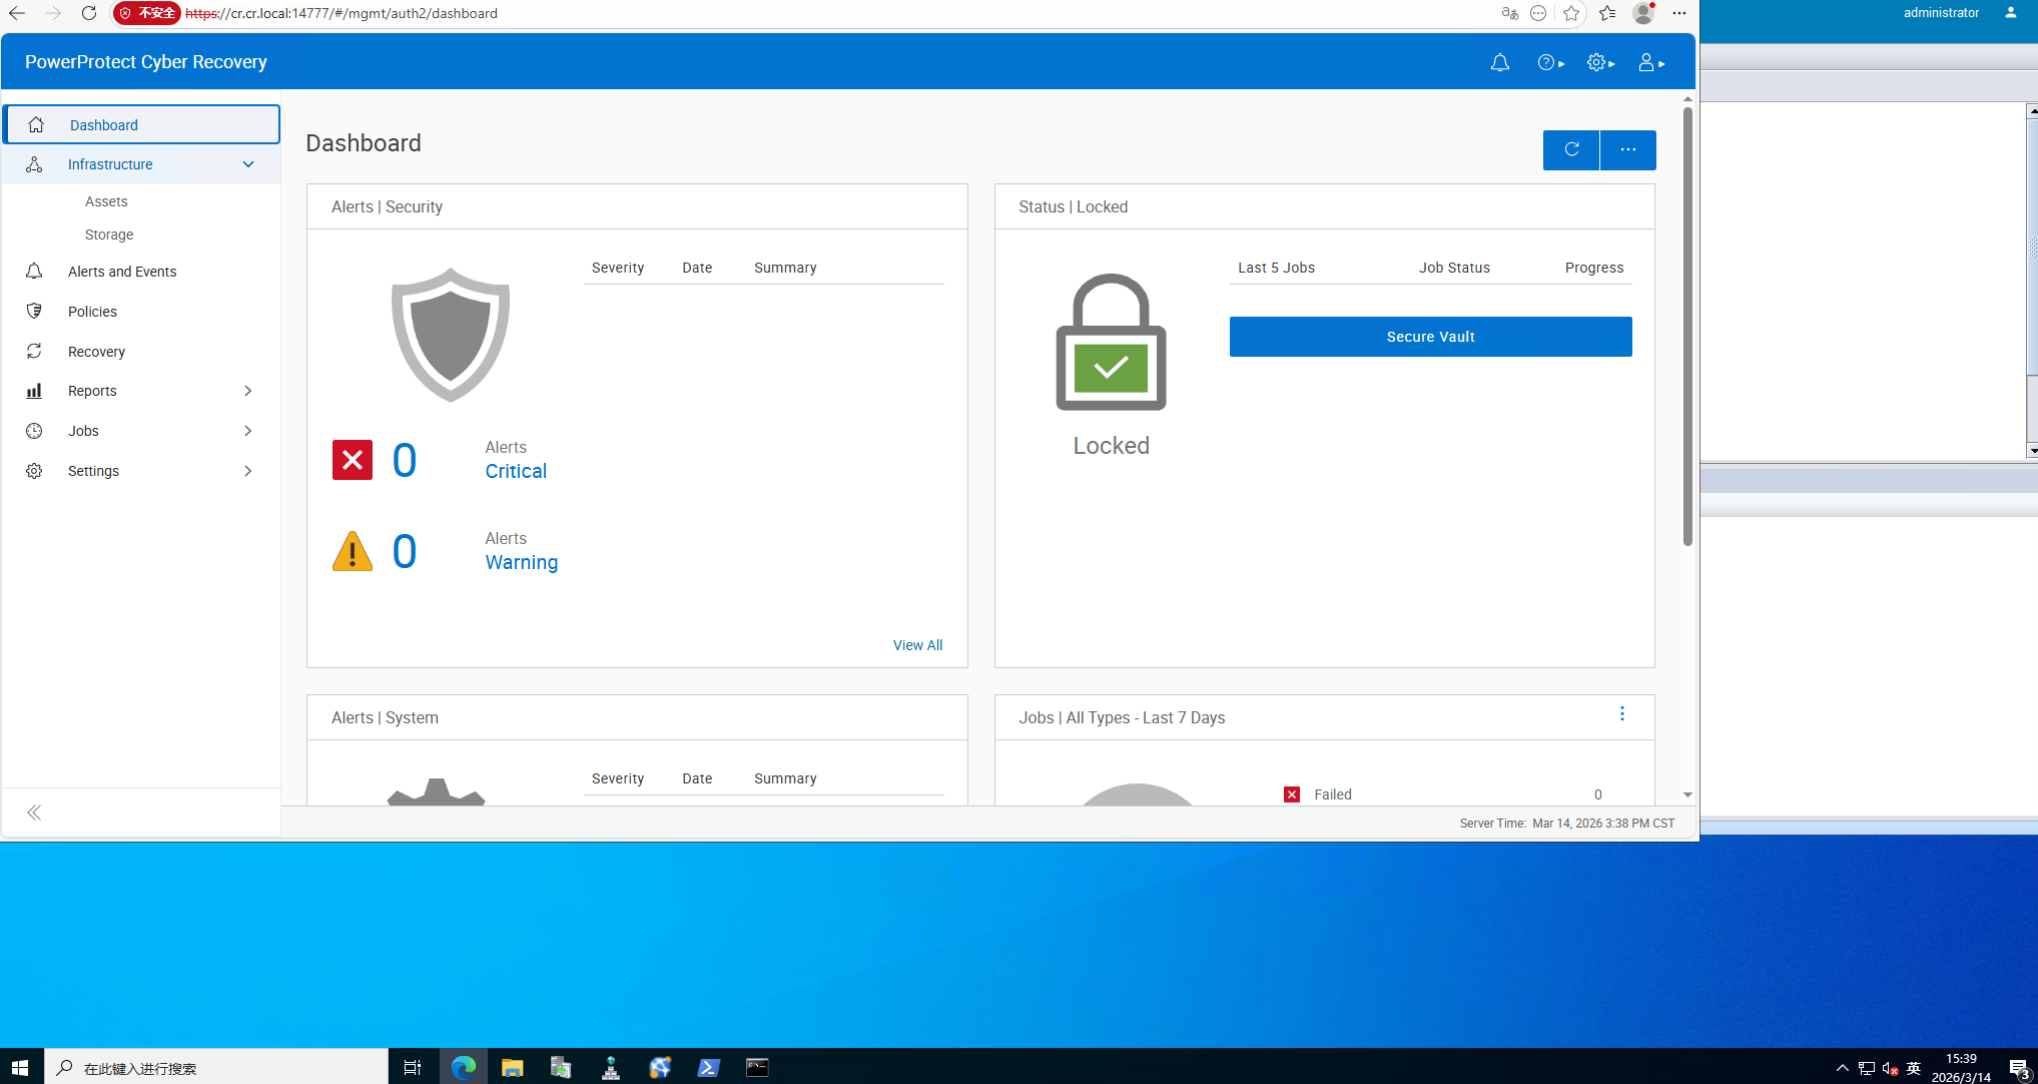2038x1084 pixels.
Task: Select Assets under Infrastructure
Action: 106,202
